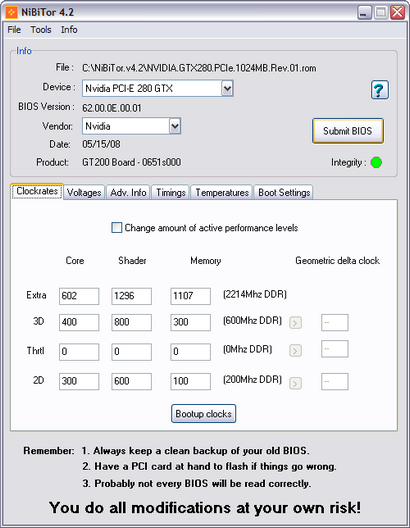Open the Info menu
The height and width of the screenshot is (528, 410).
(69, 30)
